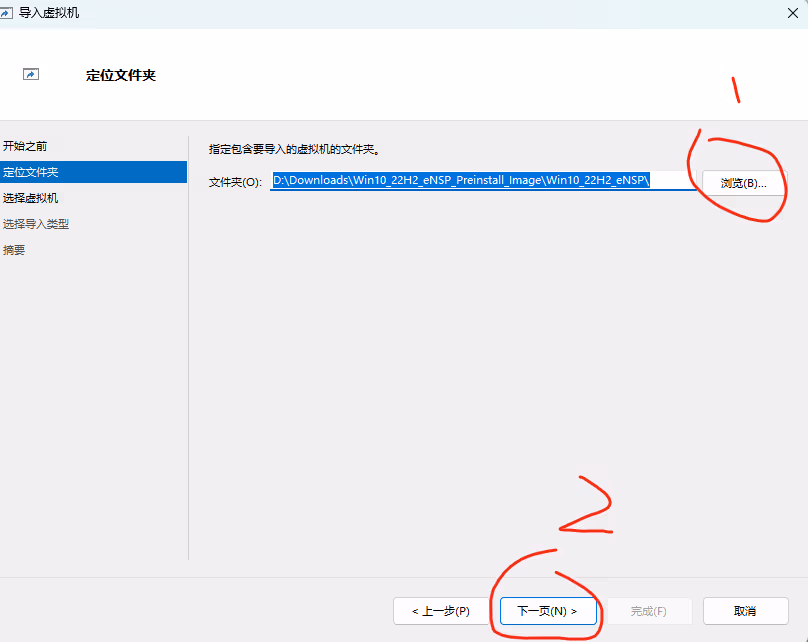Click the handwritten red number 1 annotation
Viewport: 808px width, 642px height.
[737, 90]
